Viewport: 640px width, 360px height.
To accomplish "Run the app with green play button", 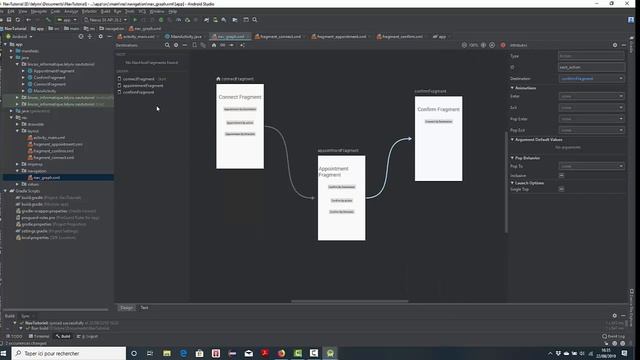I will point(135,20).
